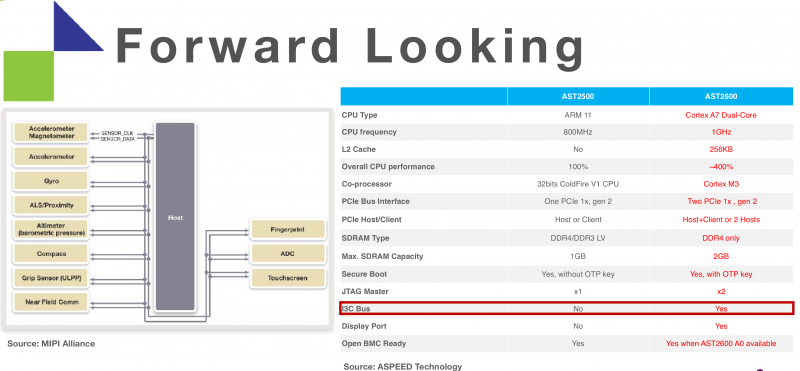This screenshot has height=371, width=800.
Task: Click the "SENSOR_CLK" signal label
Action: click(117, 133)
